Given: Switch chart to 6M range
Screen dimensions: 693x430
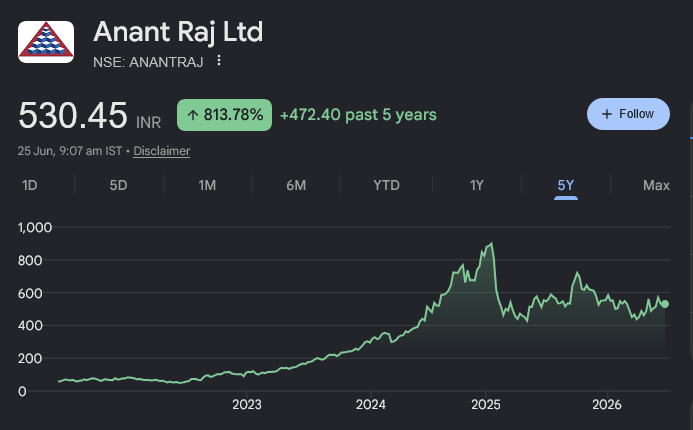Looking at the screenshot, I should point(296,185).
